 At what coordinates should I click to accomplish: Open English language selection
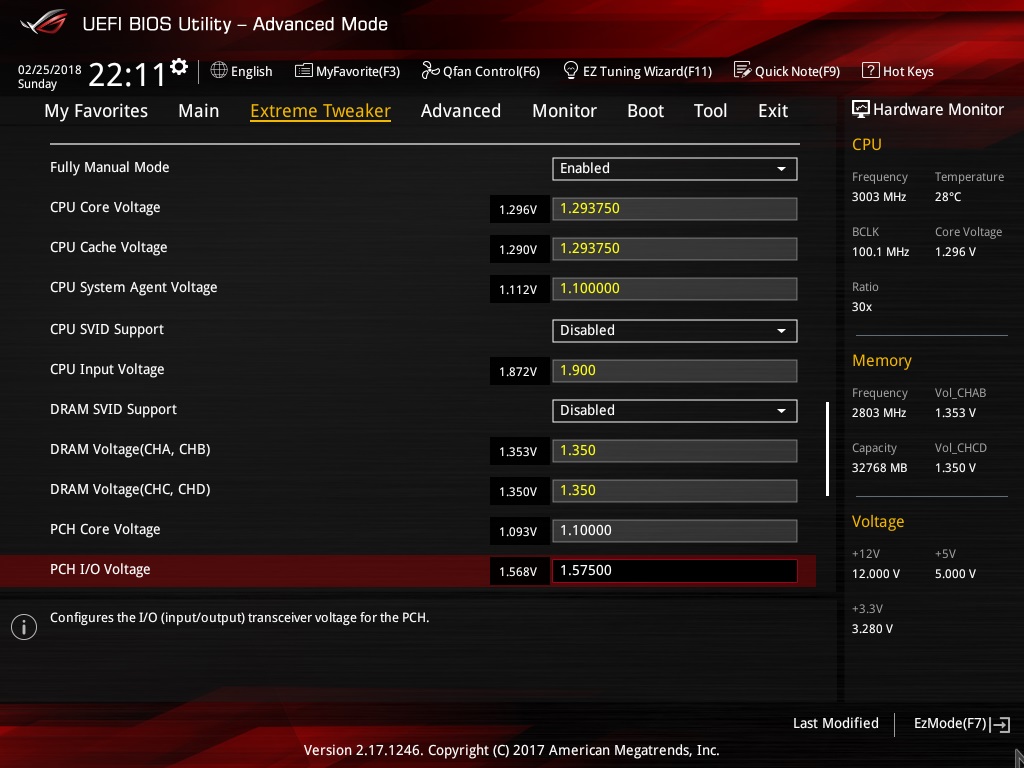coord(251,71)
